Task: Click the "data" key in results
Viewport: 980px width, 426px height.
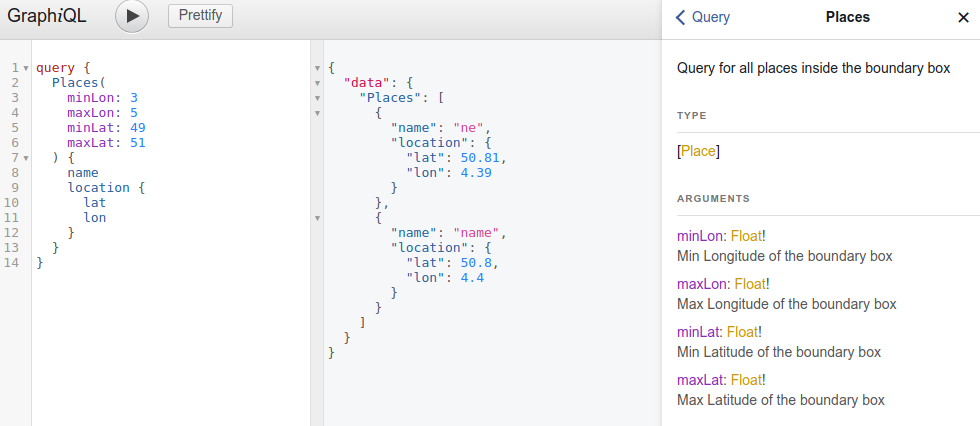Action: point(367,82)
